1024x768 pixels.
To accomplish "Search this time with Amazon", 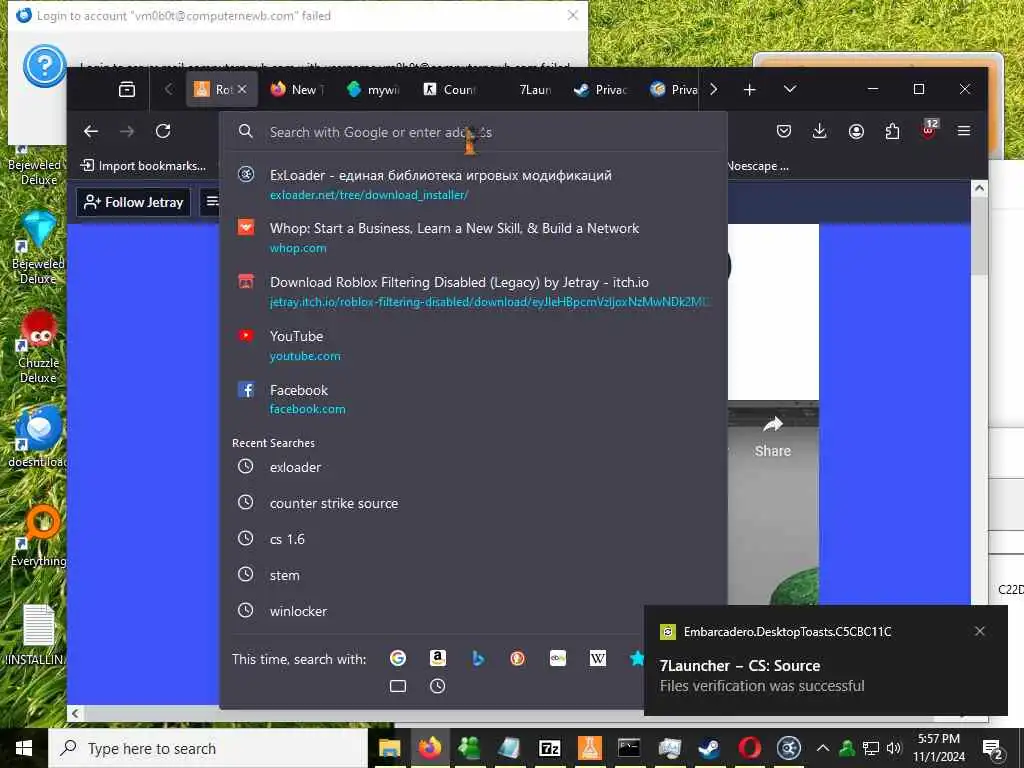I will [x=438, y=658].
